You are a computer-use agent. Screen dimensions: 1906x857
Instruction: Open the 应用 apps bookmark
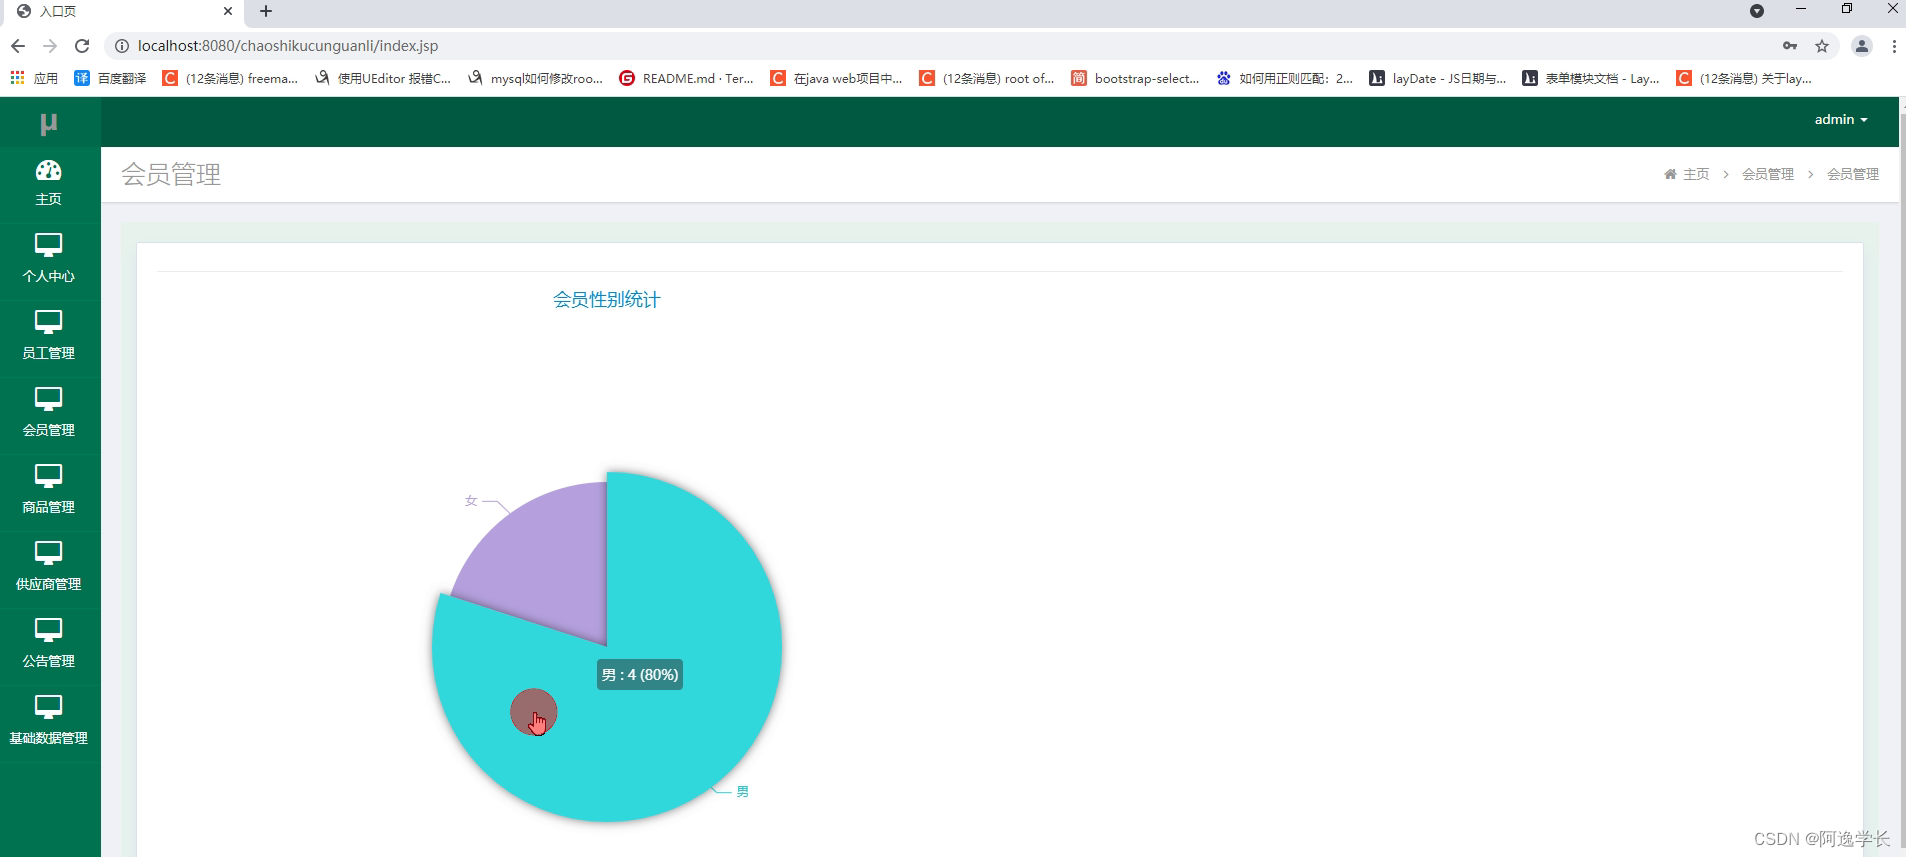point(34,78)
